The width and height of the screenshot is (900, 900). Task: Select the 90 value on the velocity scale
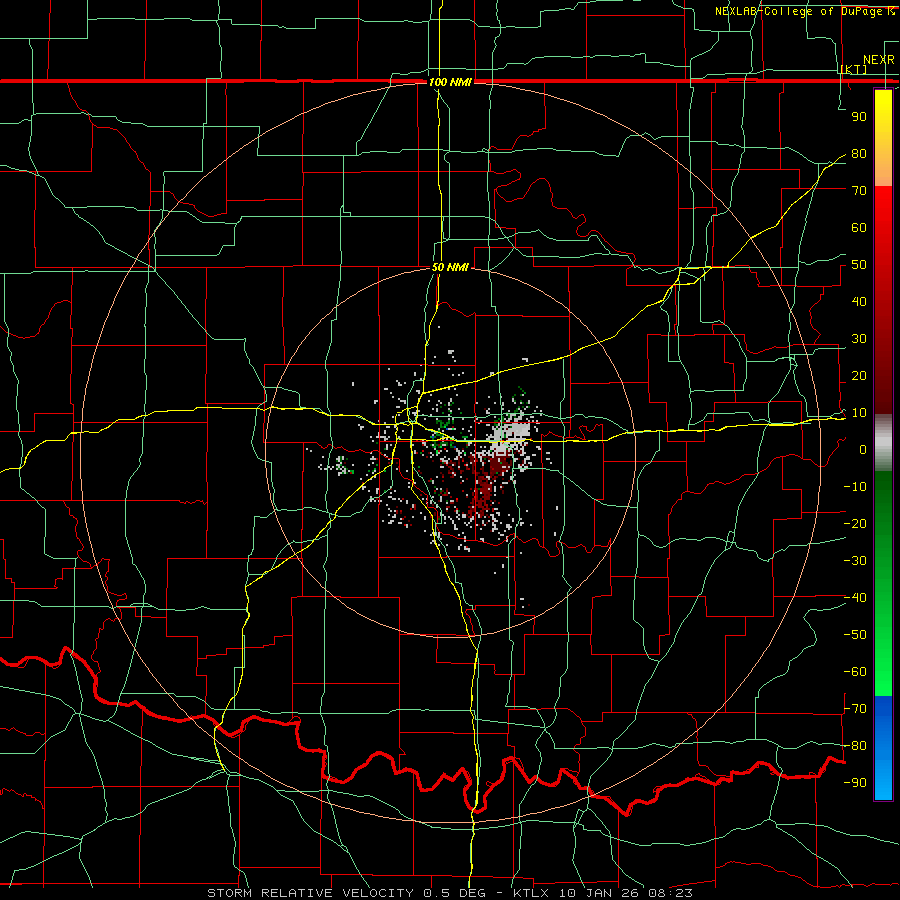859,117
